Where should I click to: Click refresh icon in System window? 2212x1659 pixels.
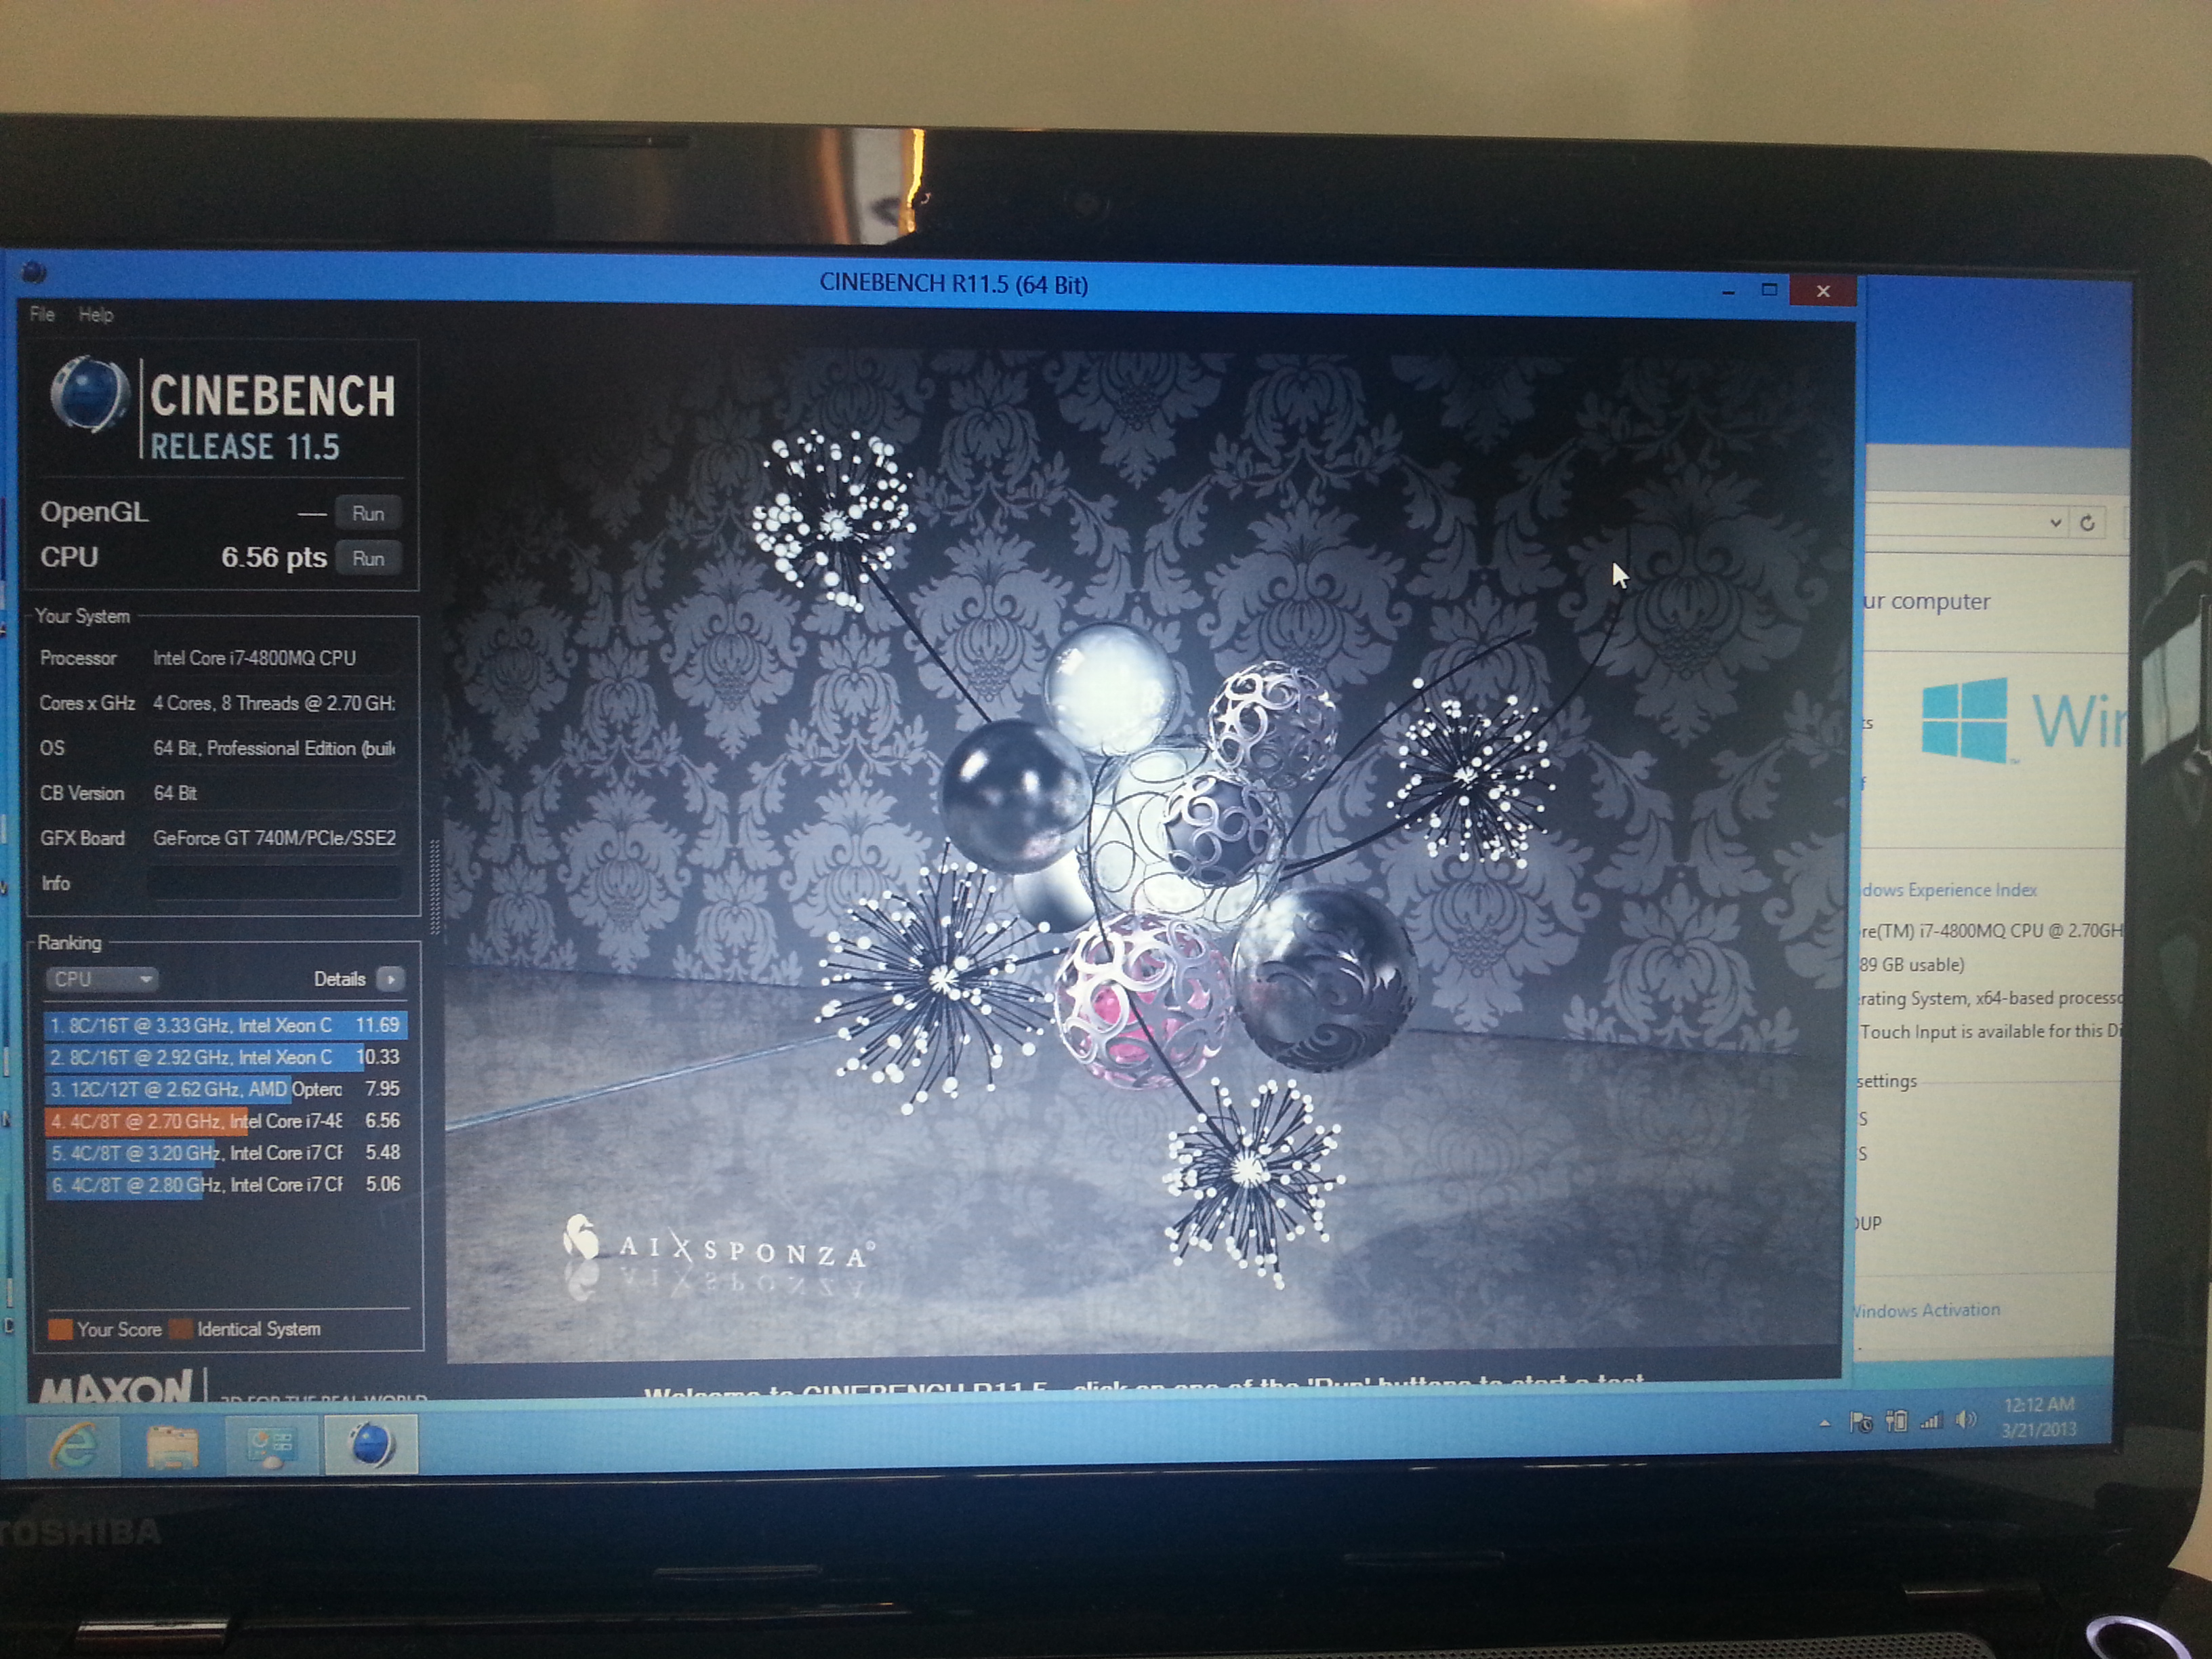click(x=2088, y=523)
